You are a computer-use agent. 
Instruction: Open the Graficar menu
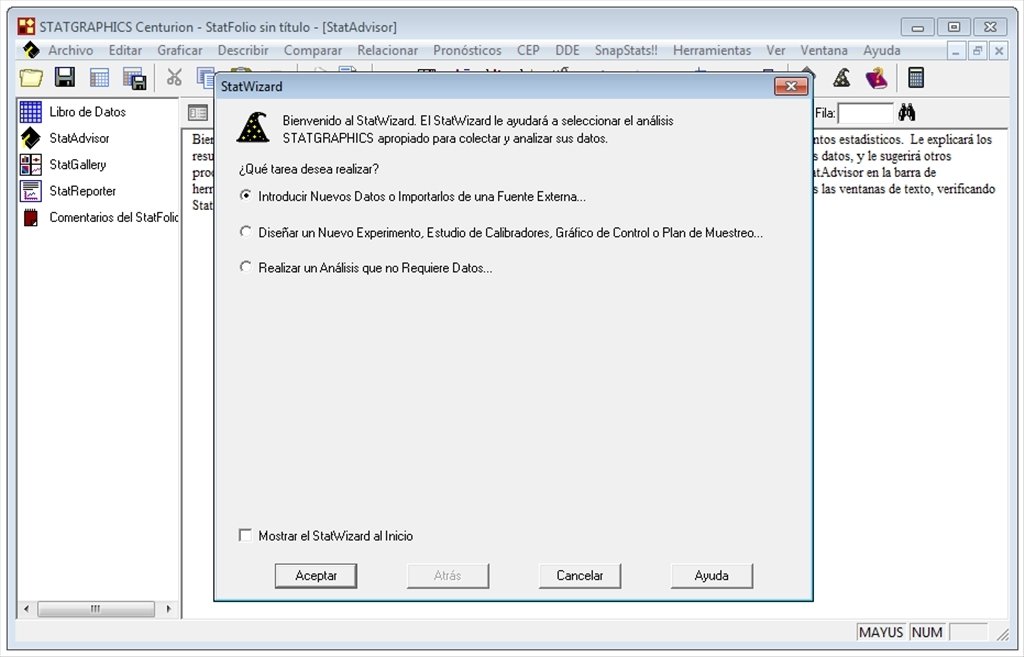point(180,50)
